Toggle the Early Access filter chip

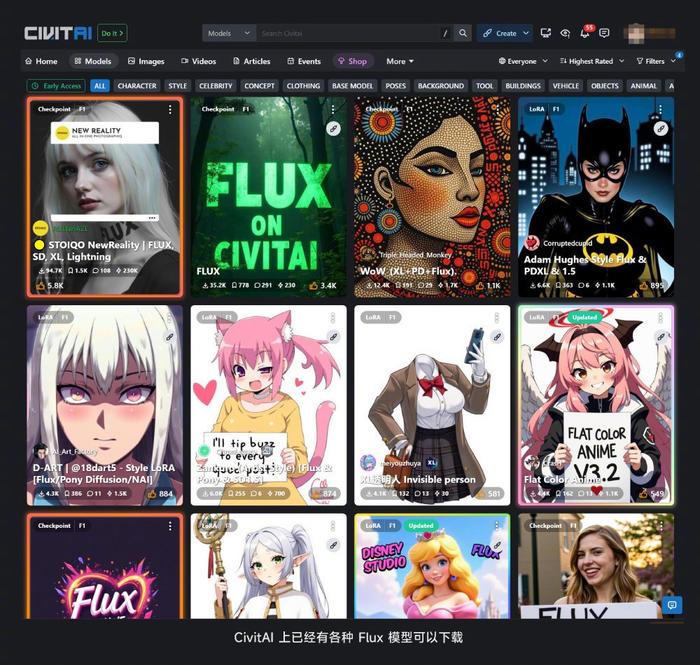tap(57, 86)
